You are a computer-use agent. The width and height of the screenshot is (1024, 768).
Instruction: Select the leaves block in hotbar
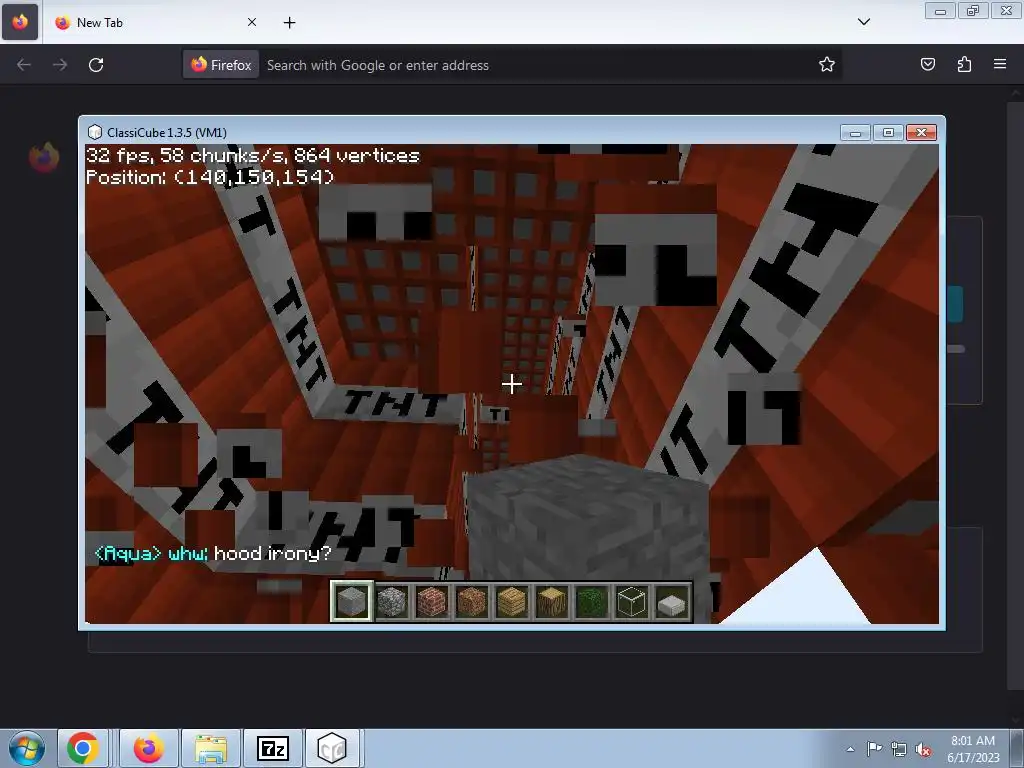click(x=592, y=601)
